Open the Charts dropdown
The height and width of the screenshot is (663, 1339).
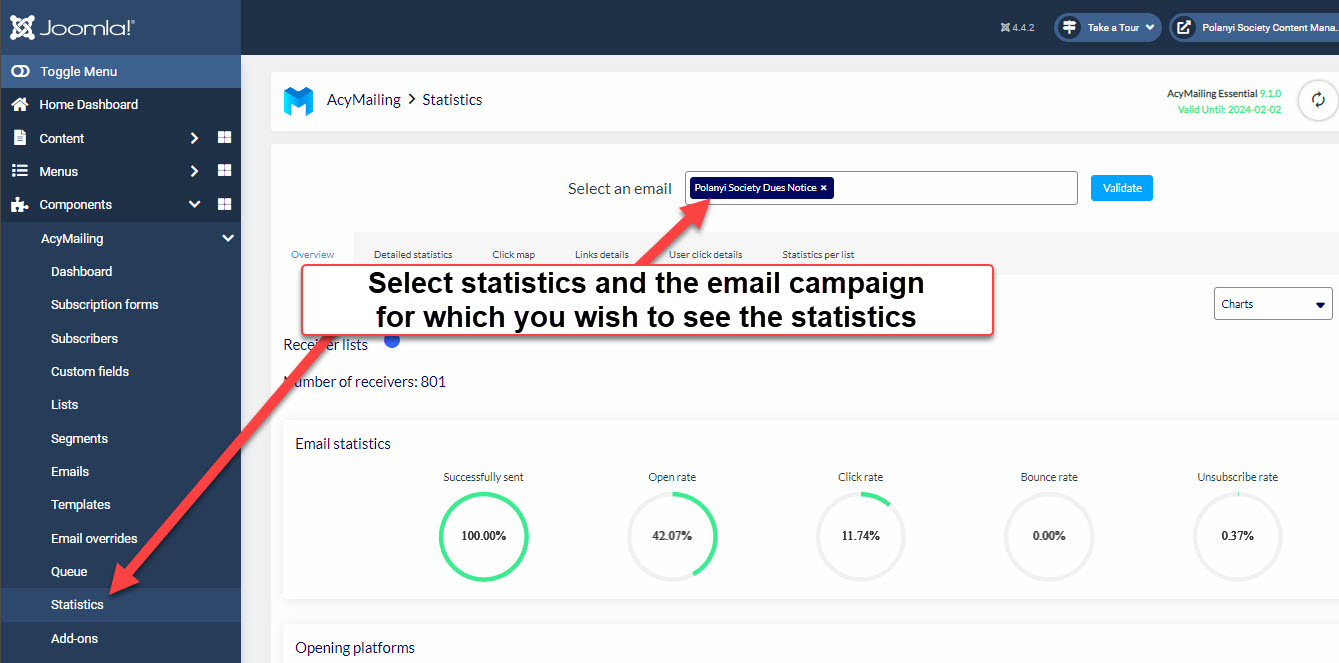click(1273, 304)
